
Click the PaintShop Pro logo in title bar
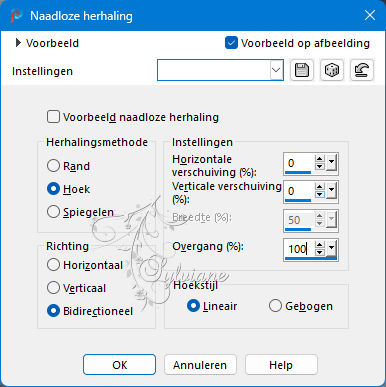(16, 15)
